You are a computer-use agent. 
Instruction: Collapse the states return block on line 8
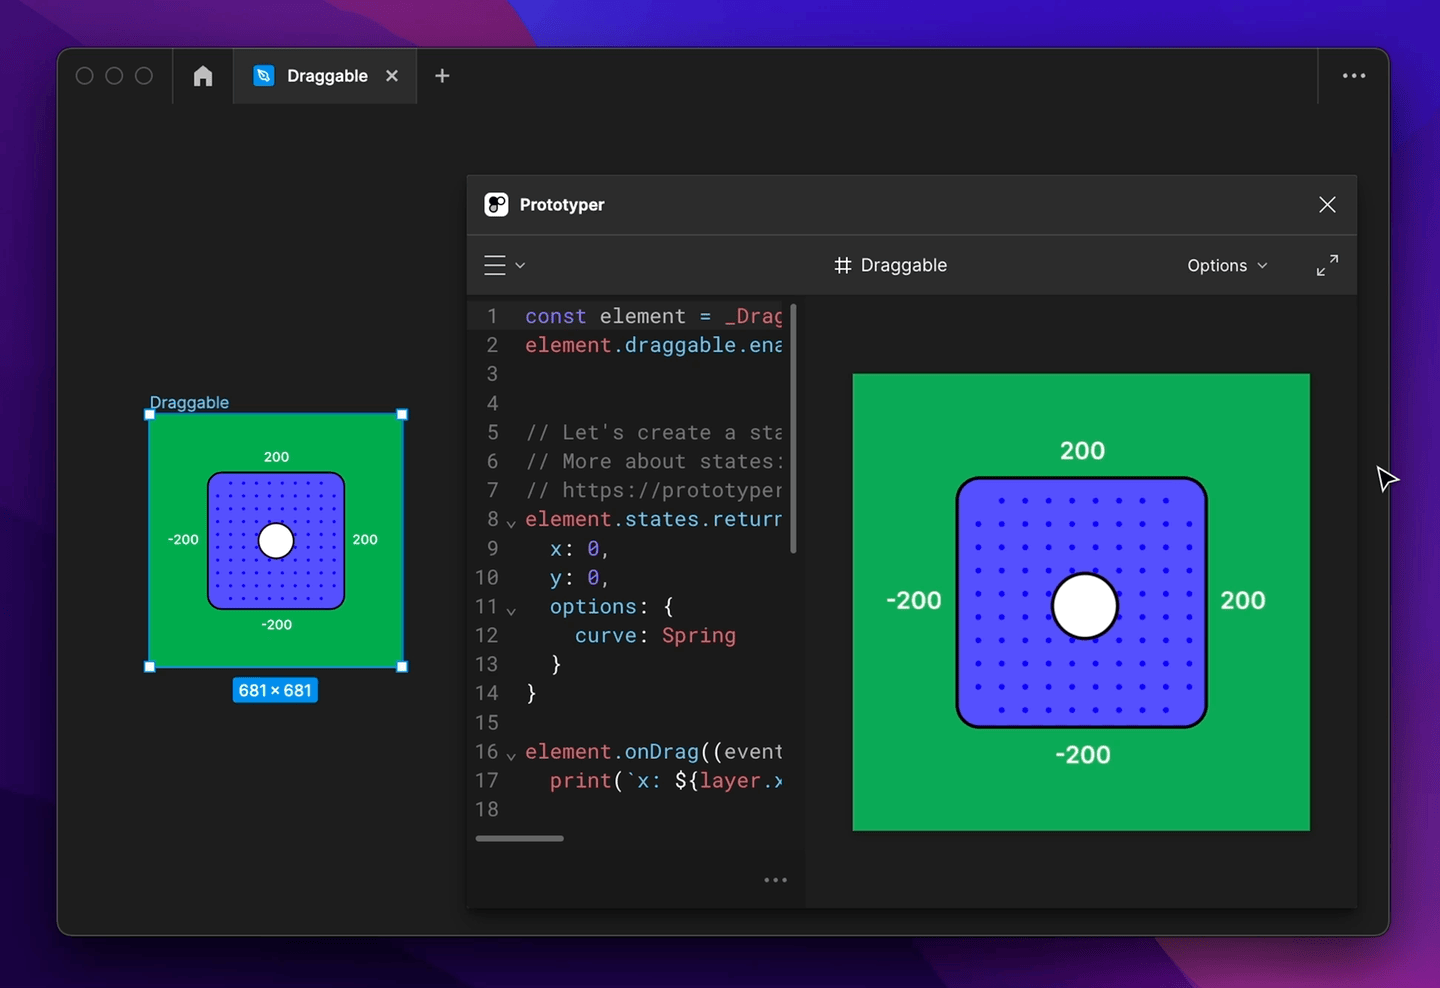click(511, 521)
